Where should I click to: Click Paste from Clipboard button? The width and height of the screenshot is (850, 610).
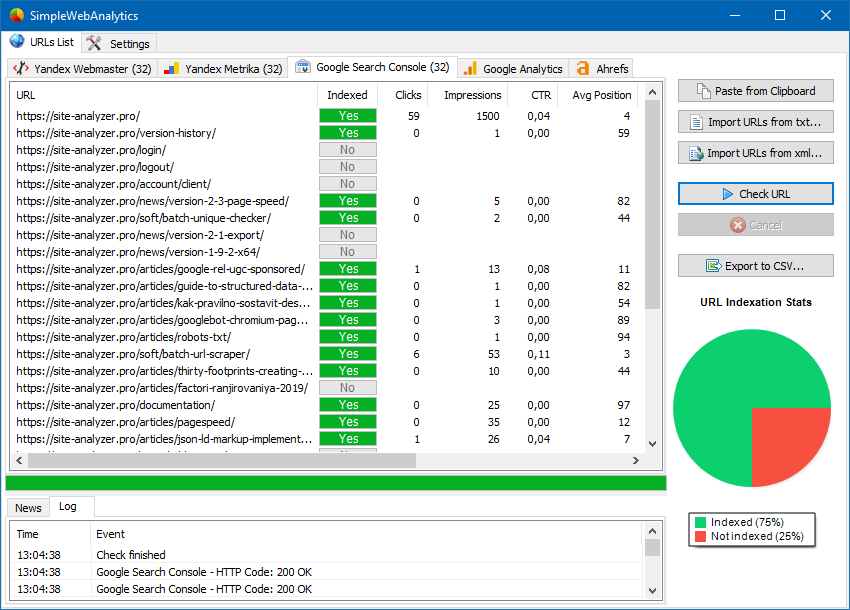755,91
